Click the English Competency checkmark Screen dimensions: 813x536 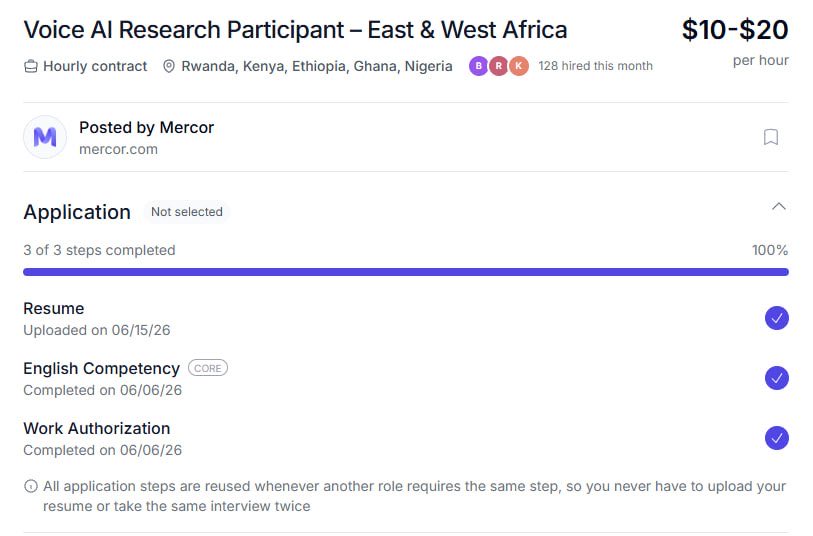click(x=776, y=378)
